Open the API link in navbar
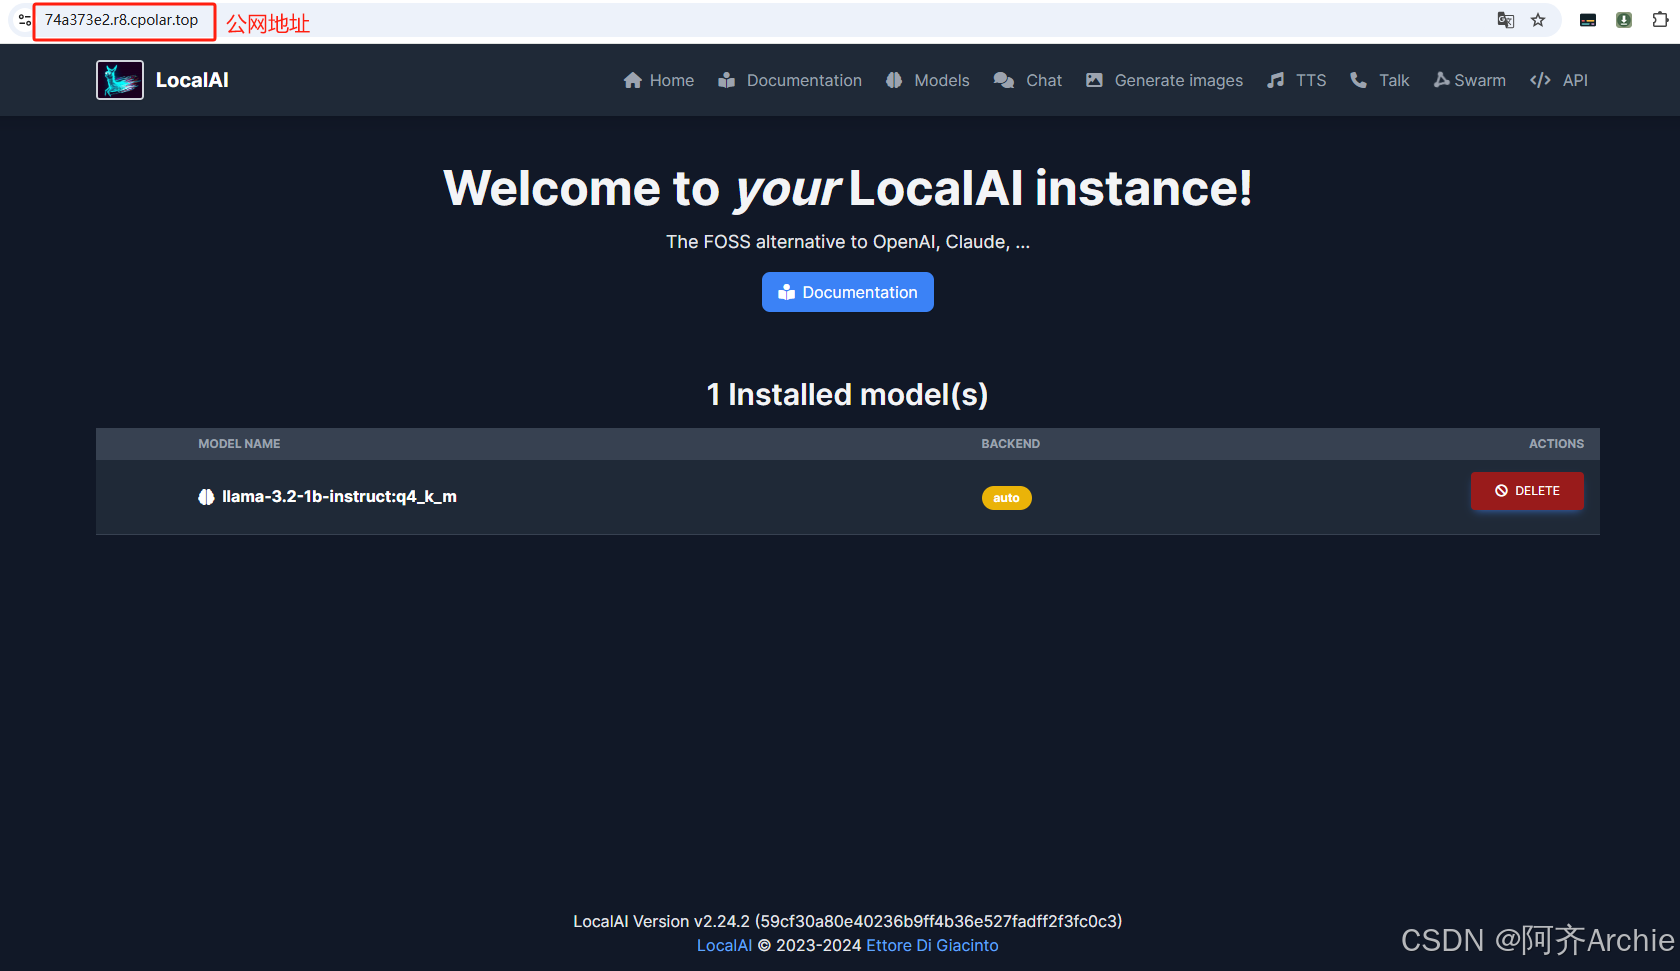The width and height of the screenshot is (1680, 971). click(1559, 80)
